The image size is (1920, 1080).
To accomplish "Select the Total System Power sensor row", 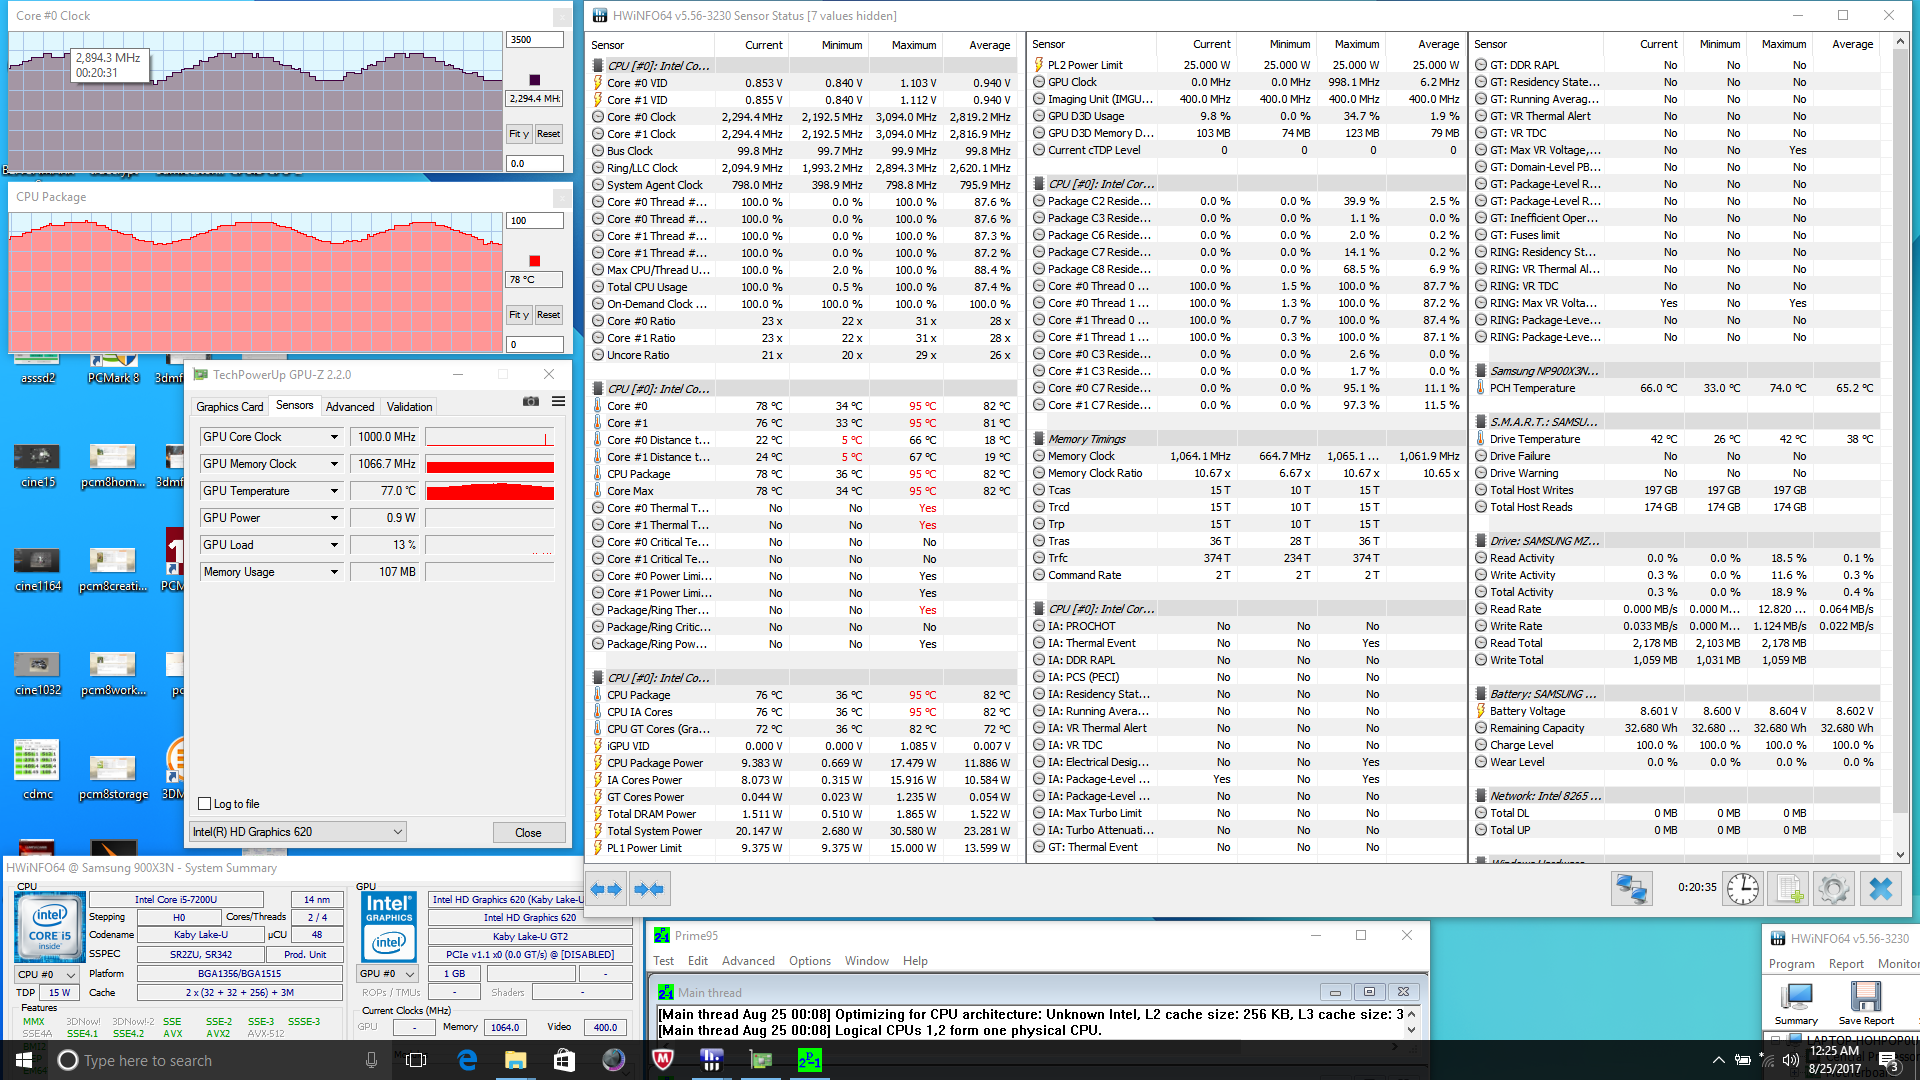I will [803, 831].
